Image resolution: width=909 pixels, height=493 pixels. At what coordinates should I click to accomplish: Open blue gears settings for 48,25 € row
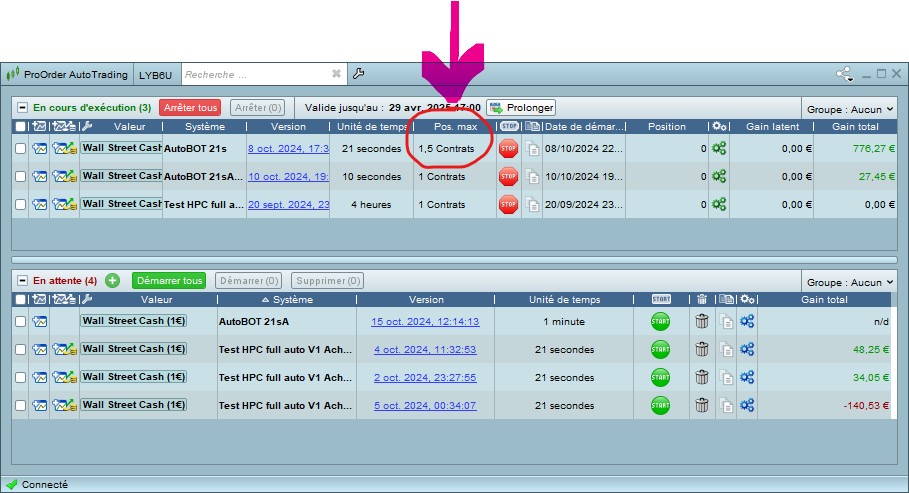click(x=747, y=349)
